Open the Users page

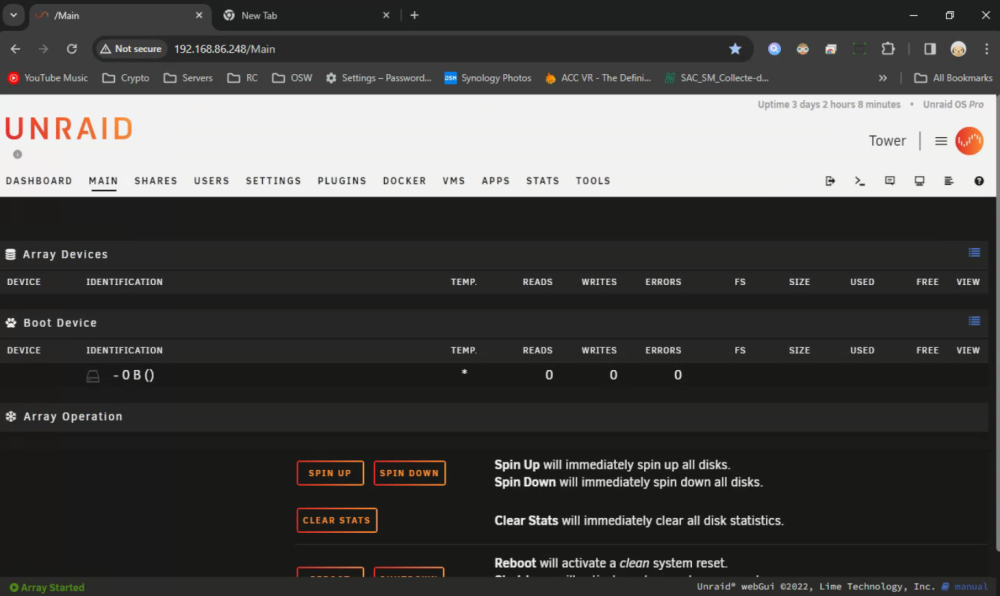[x=212, y=181]
